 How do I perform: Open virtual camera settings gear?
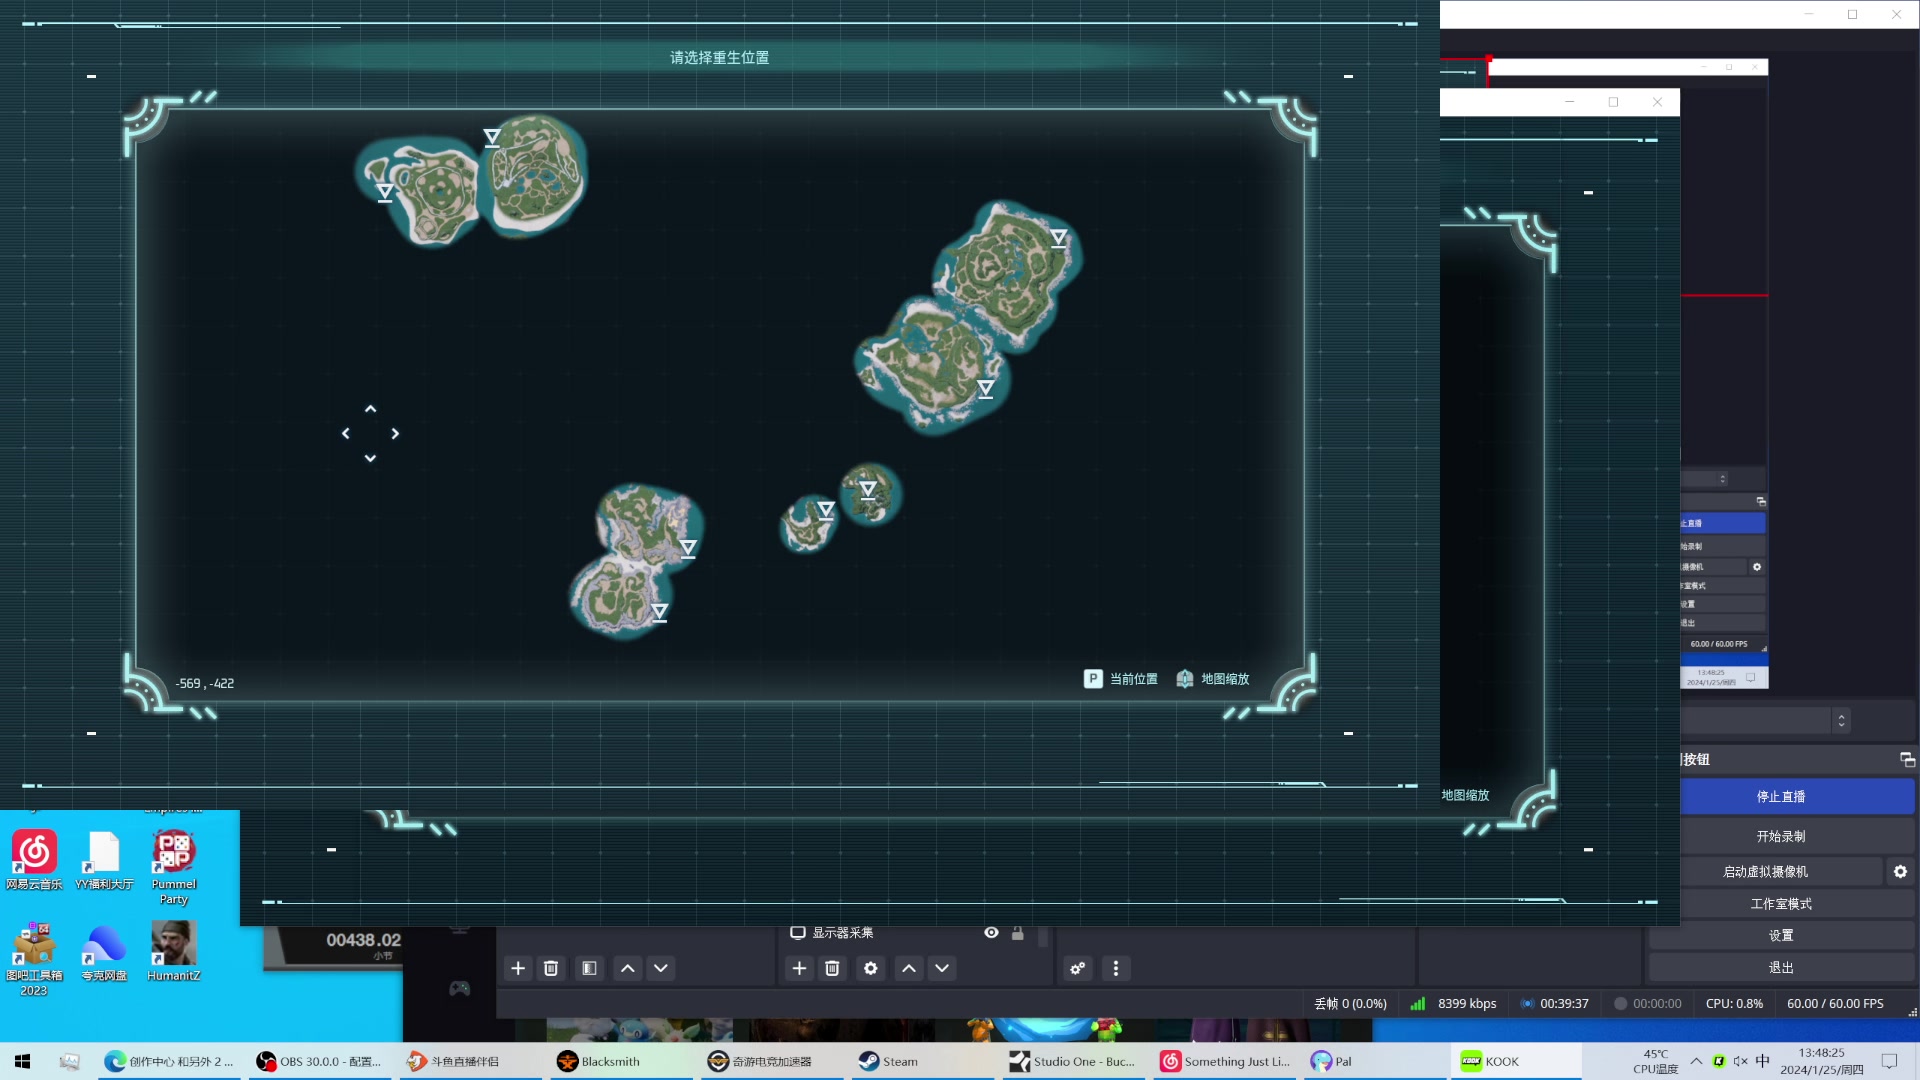tap(1900, 872)
